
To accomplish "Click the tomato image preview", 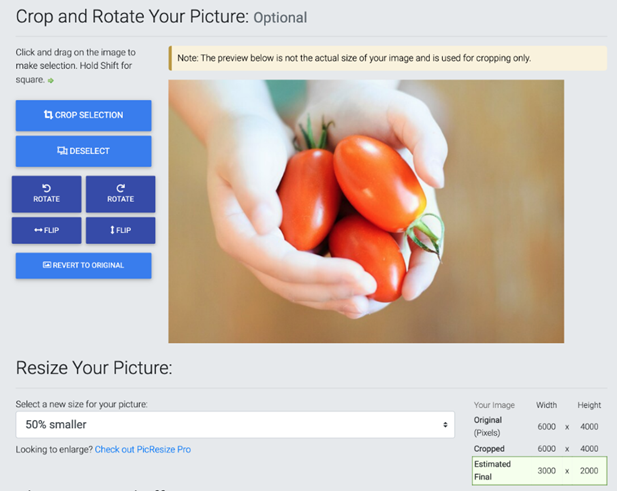I will pyautogui.click(x=366, y=211).
